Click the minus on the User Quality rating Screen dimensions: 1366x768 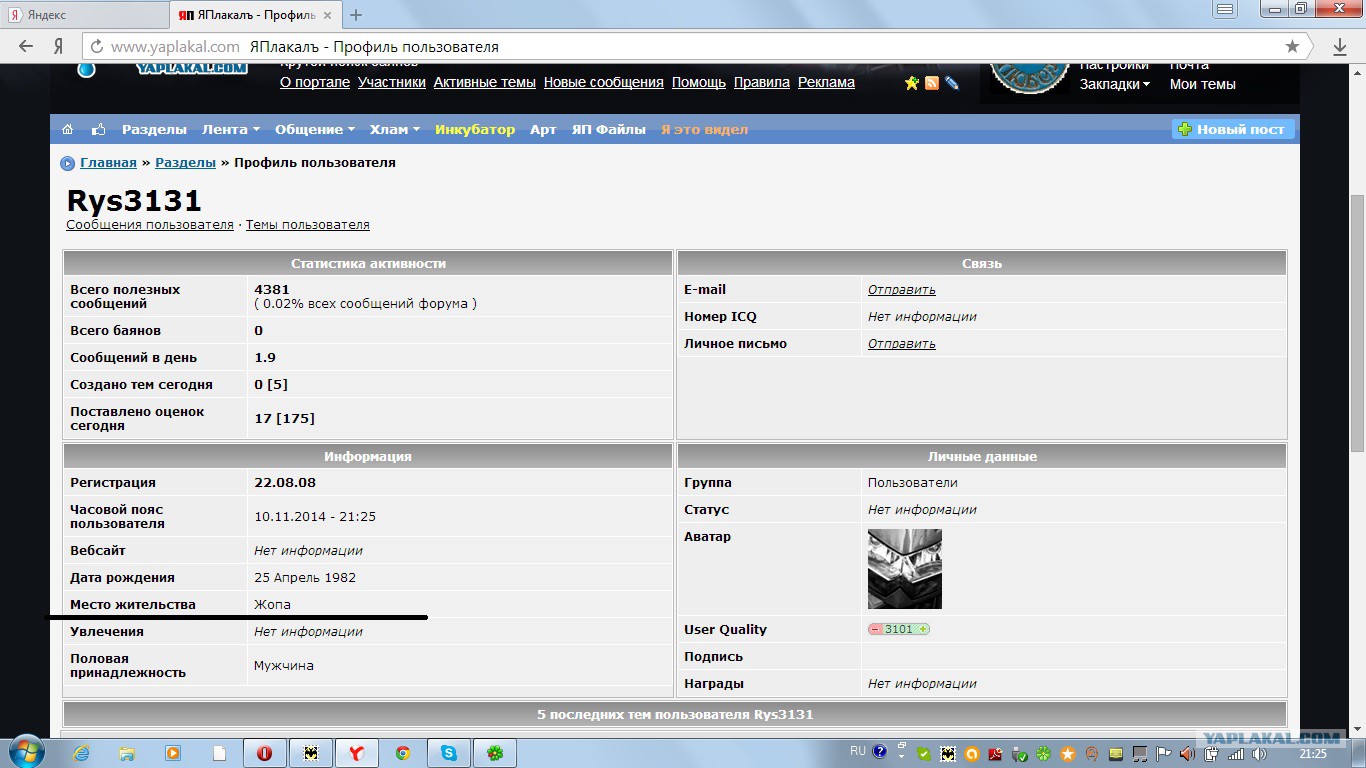(x=875, y=629)
